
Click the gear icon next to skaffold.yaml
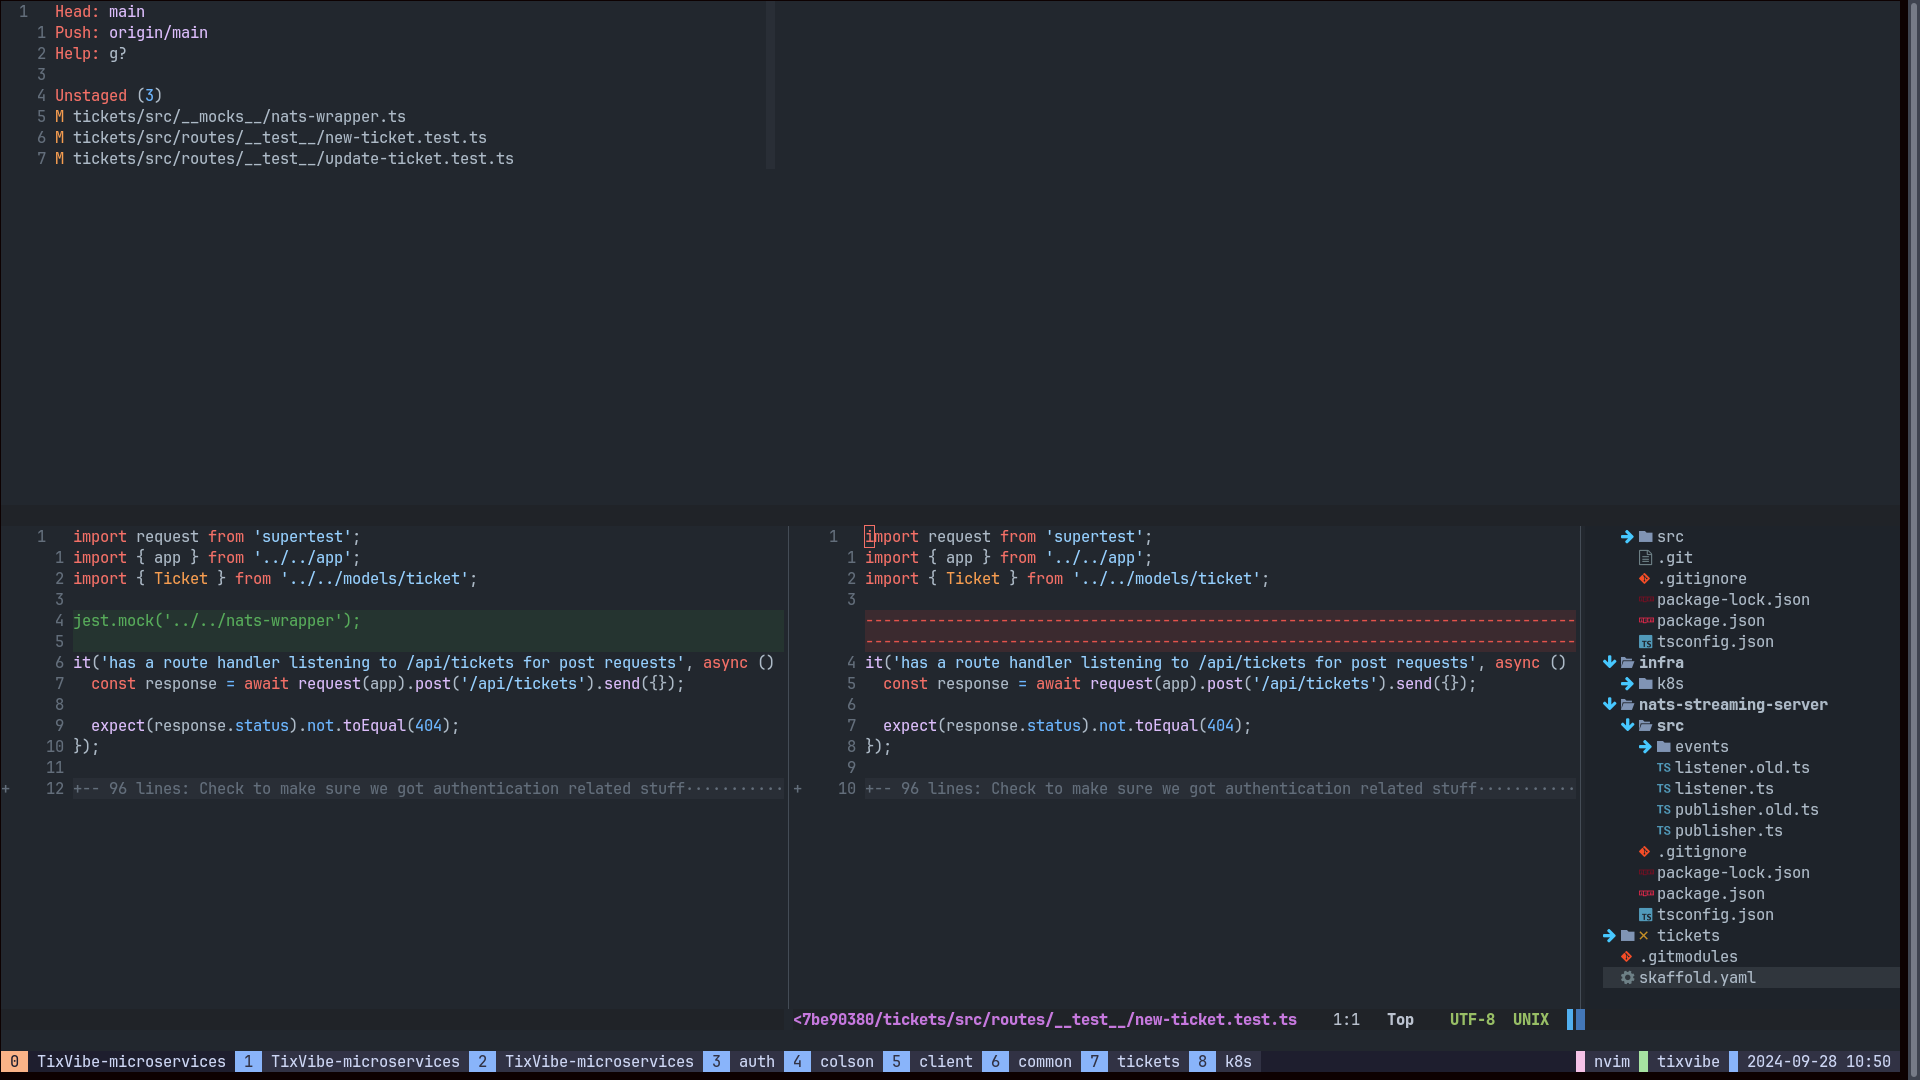1628,978
